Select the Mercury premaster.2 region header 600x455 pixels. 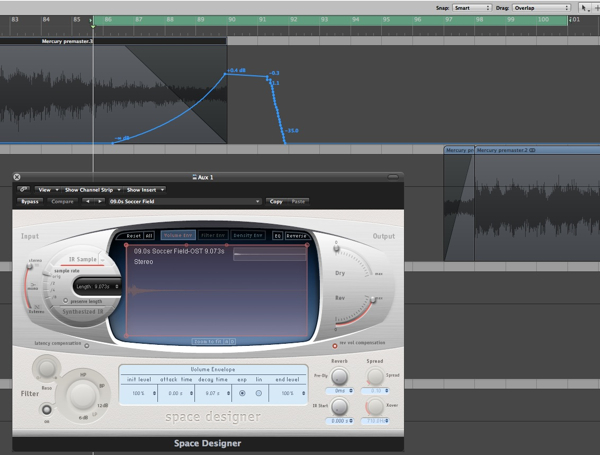click(537, 150)
